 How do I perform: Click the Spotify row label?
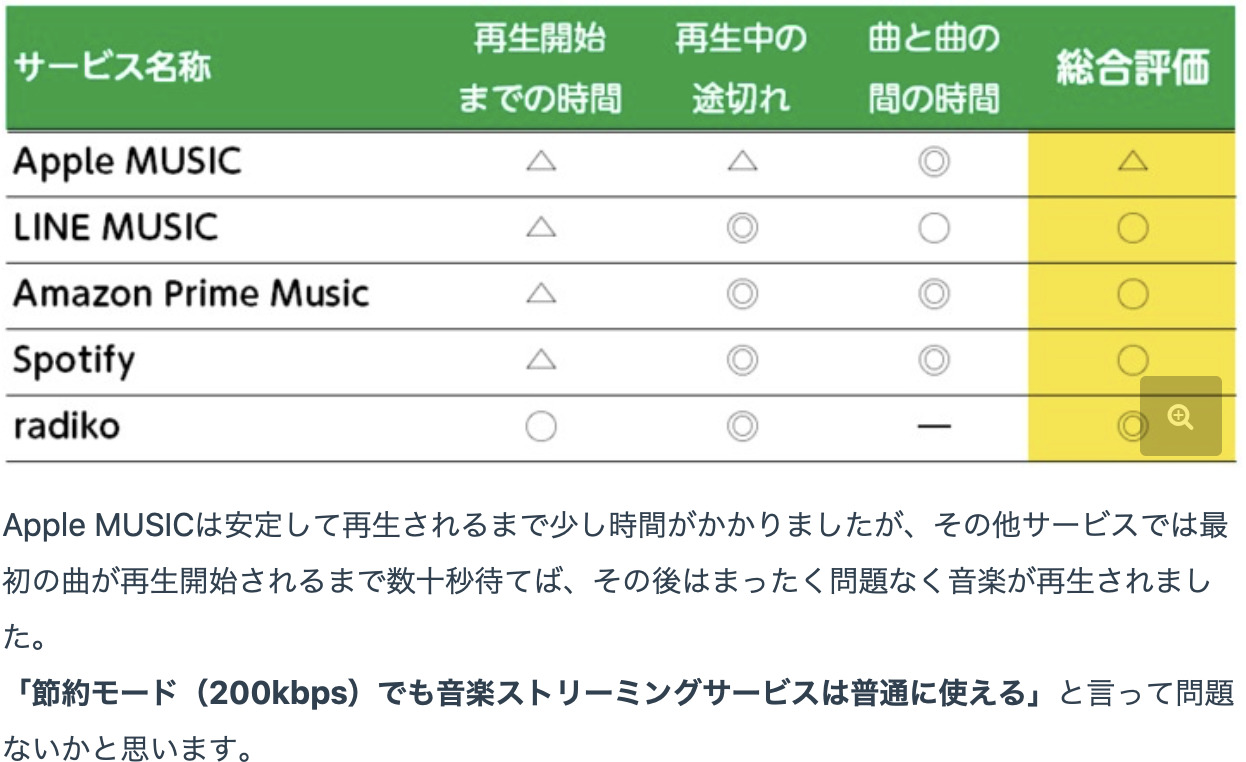(74, 361)
